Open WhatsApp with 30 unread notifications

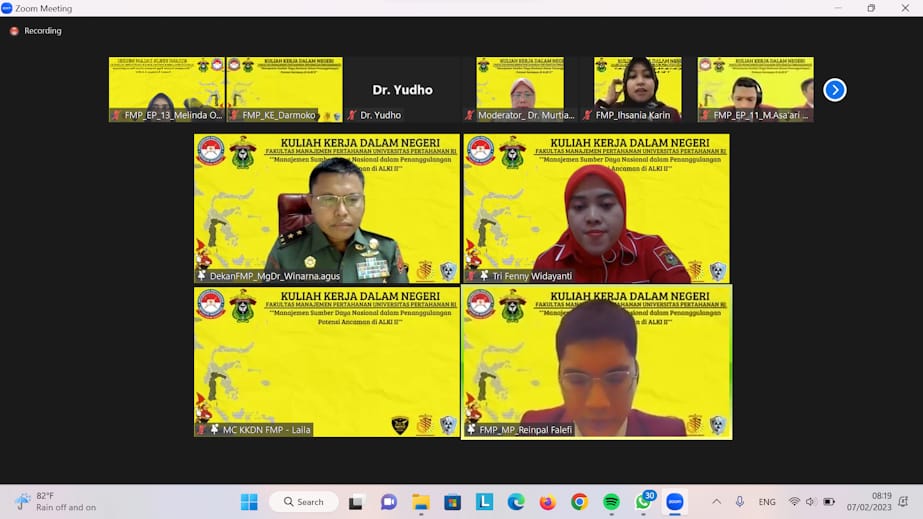[x=643, y=502]
